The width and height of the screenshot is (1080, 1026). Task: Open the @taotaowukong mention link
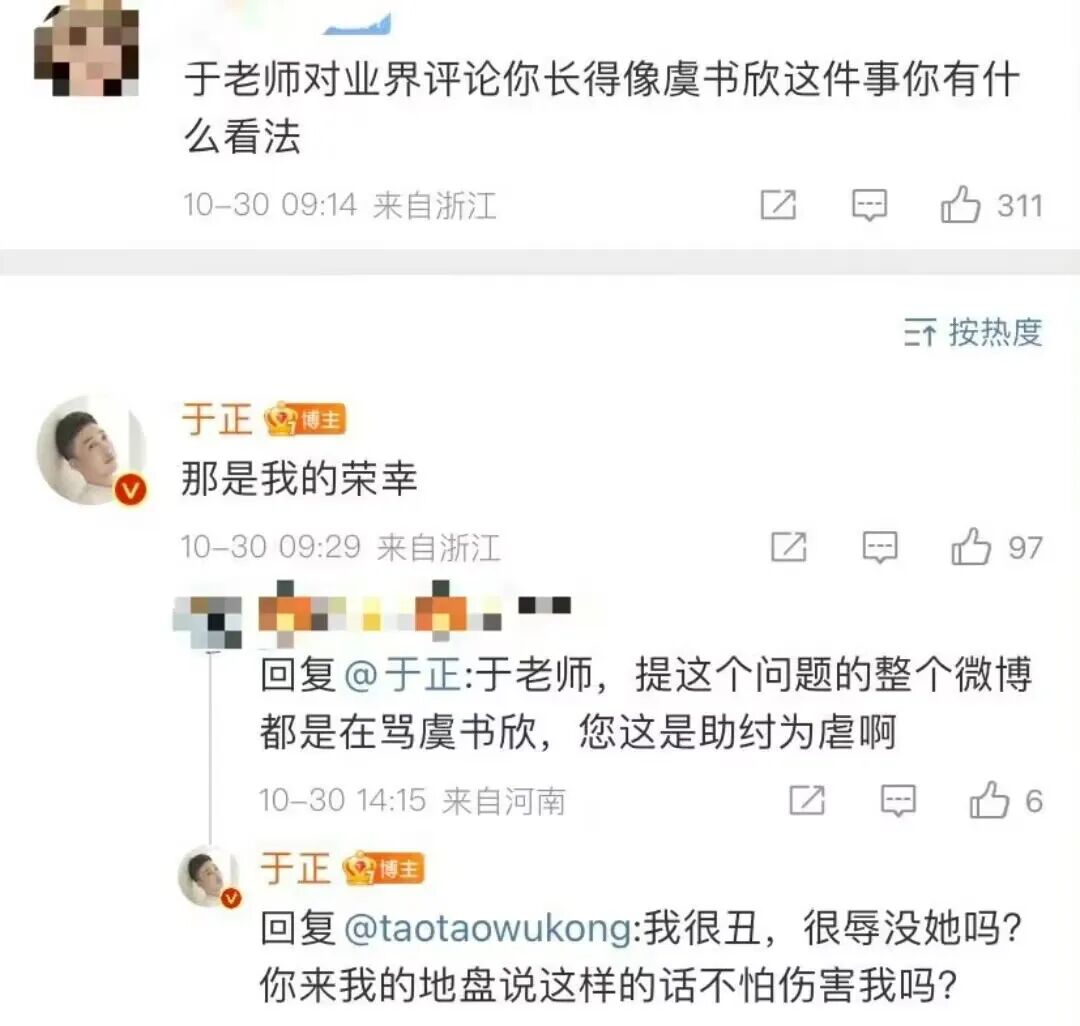[x=487, y=928]
